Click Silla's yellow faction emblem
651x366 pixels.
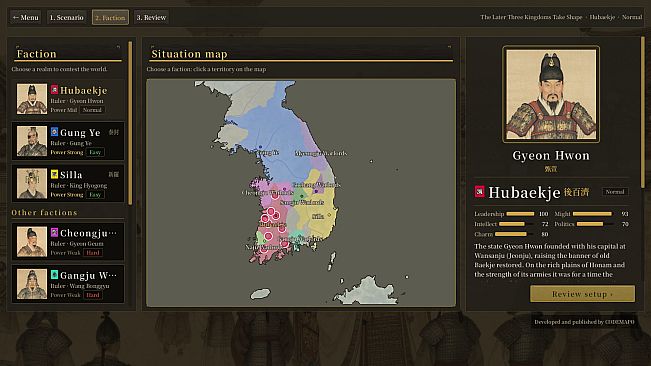point(54,174)
